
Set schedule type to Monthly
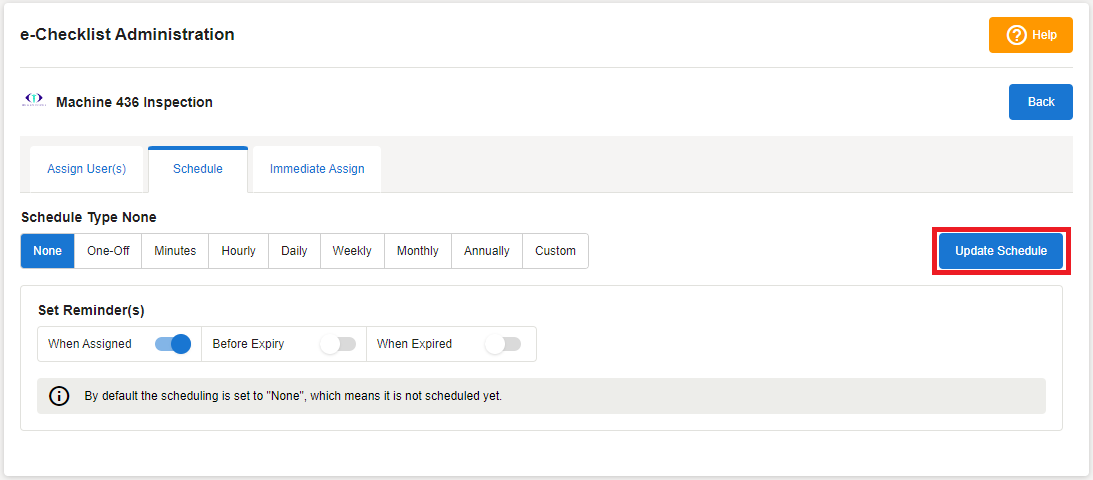pos(417,251)
